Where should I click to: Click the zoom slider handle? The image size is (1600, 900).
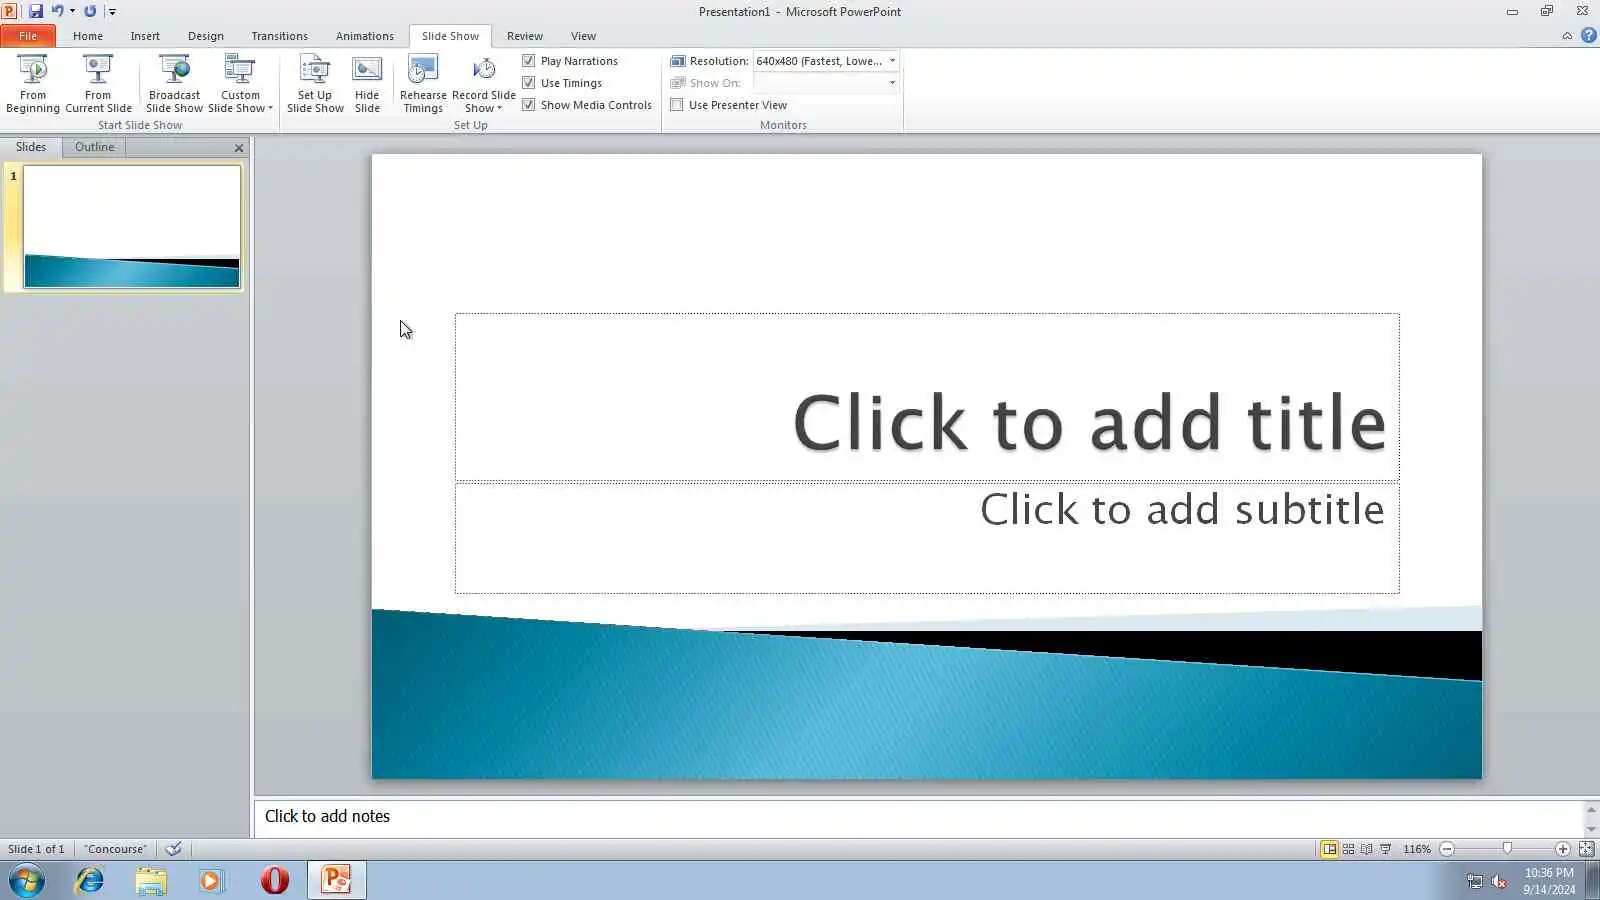[x=1507, y=849]
